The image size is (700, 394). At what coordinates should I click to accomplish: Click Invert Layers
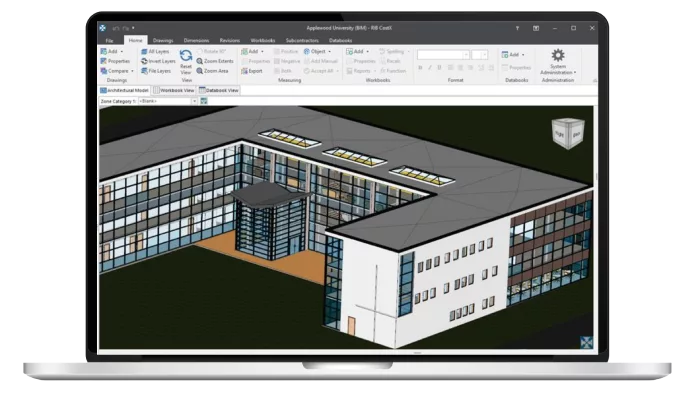(x=158, y=61)
